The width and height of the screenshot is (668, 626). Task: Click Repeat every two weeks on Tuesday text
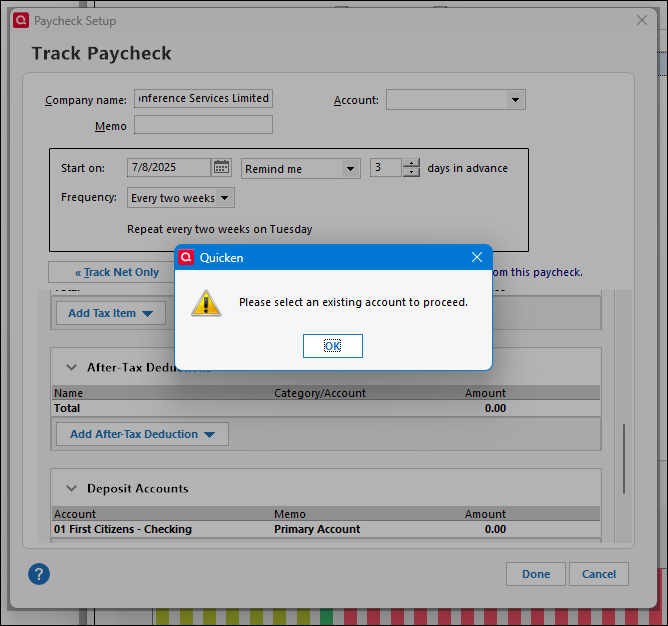pyautogui.click(x=219, y=229)
